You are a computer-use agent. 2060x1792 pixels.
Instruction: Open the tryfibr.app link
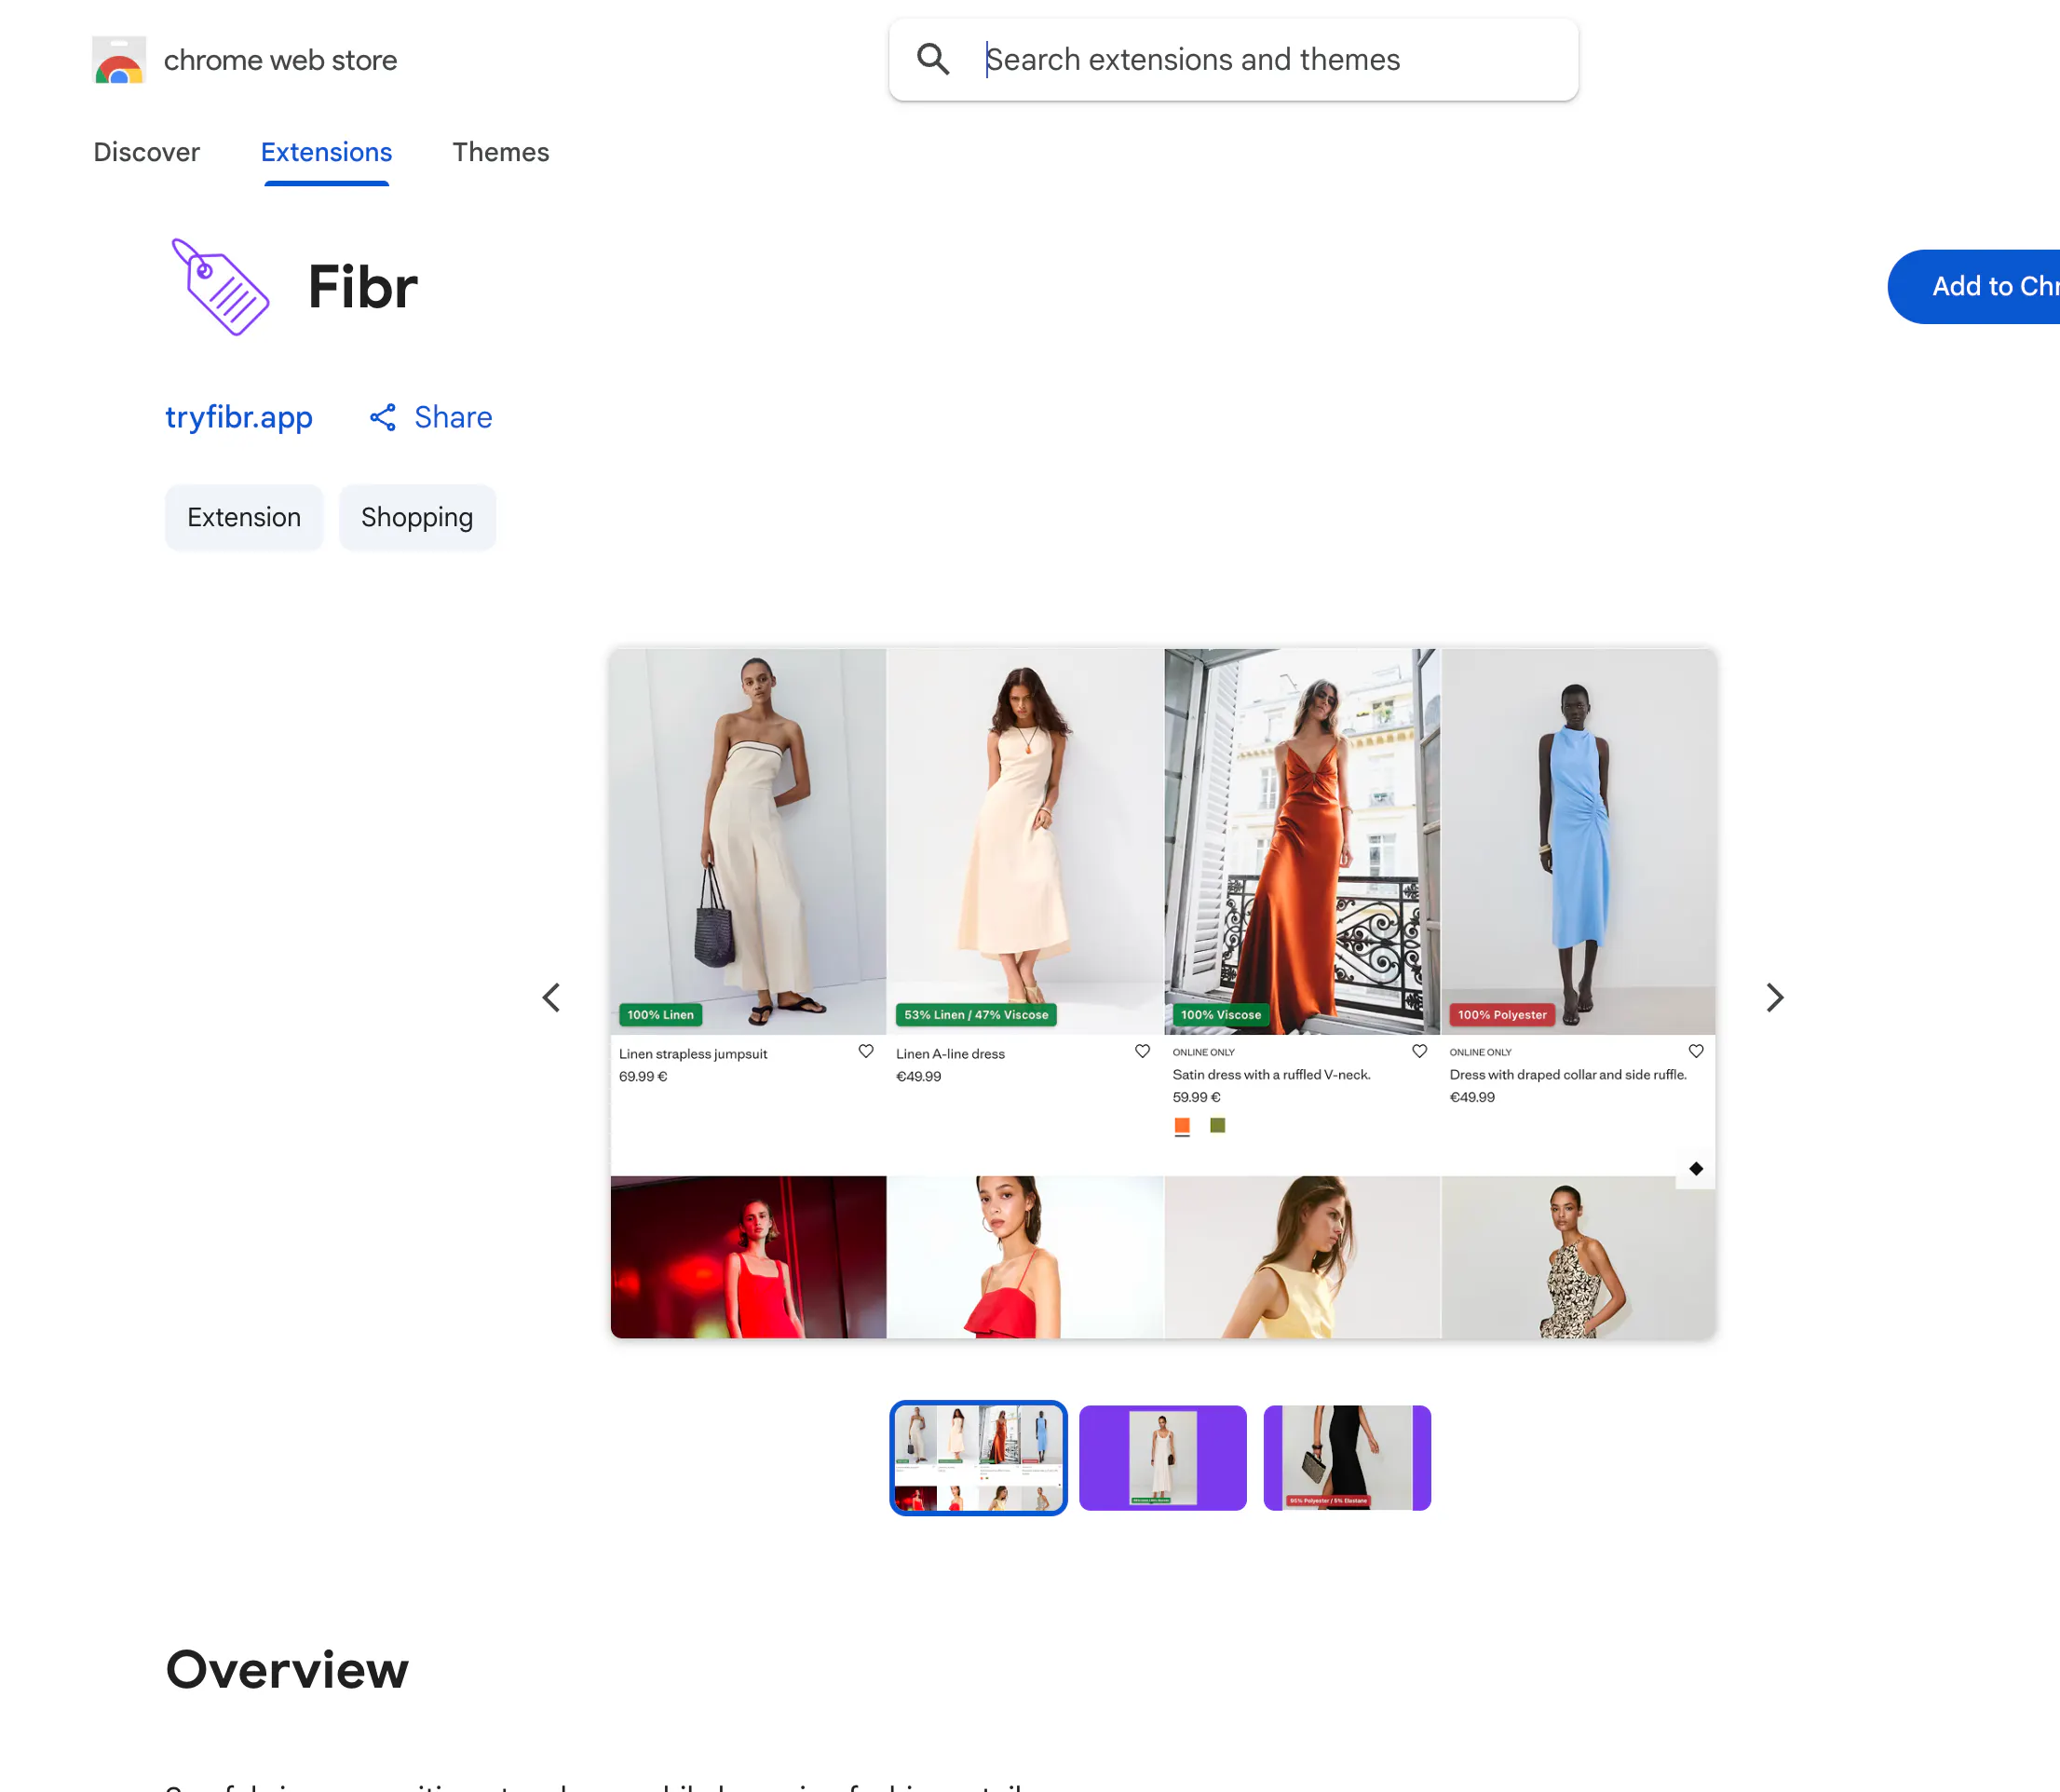(x=239, y=417)
